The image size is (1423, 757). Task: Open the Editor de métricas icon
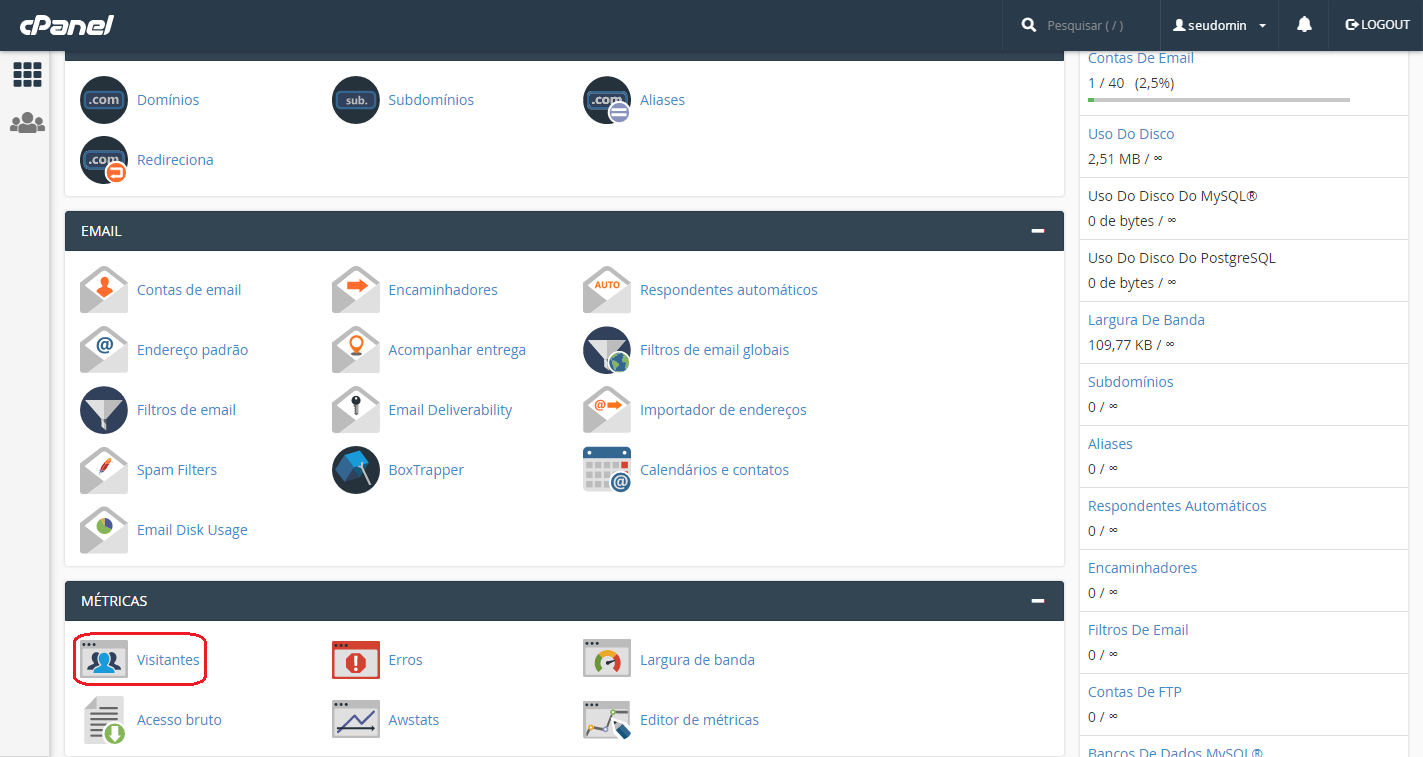[x=607, y=720]
